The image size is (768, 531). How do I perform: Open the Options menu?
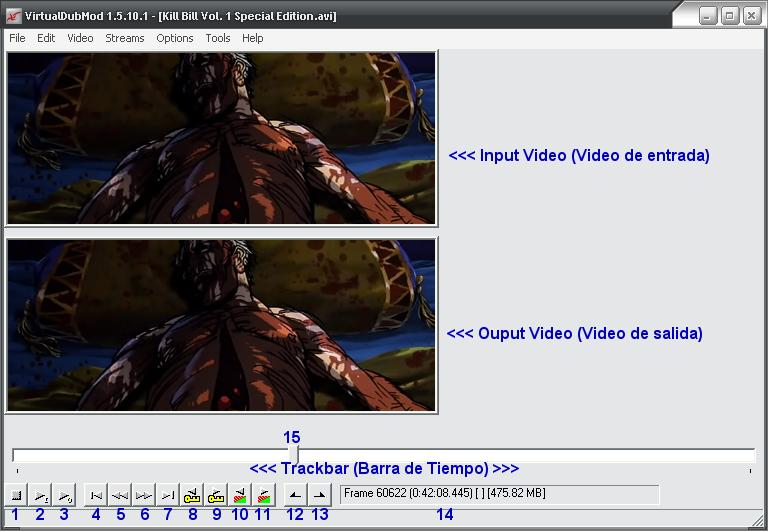[x=175, y=38]
